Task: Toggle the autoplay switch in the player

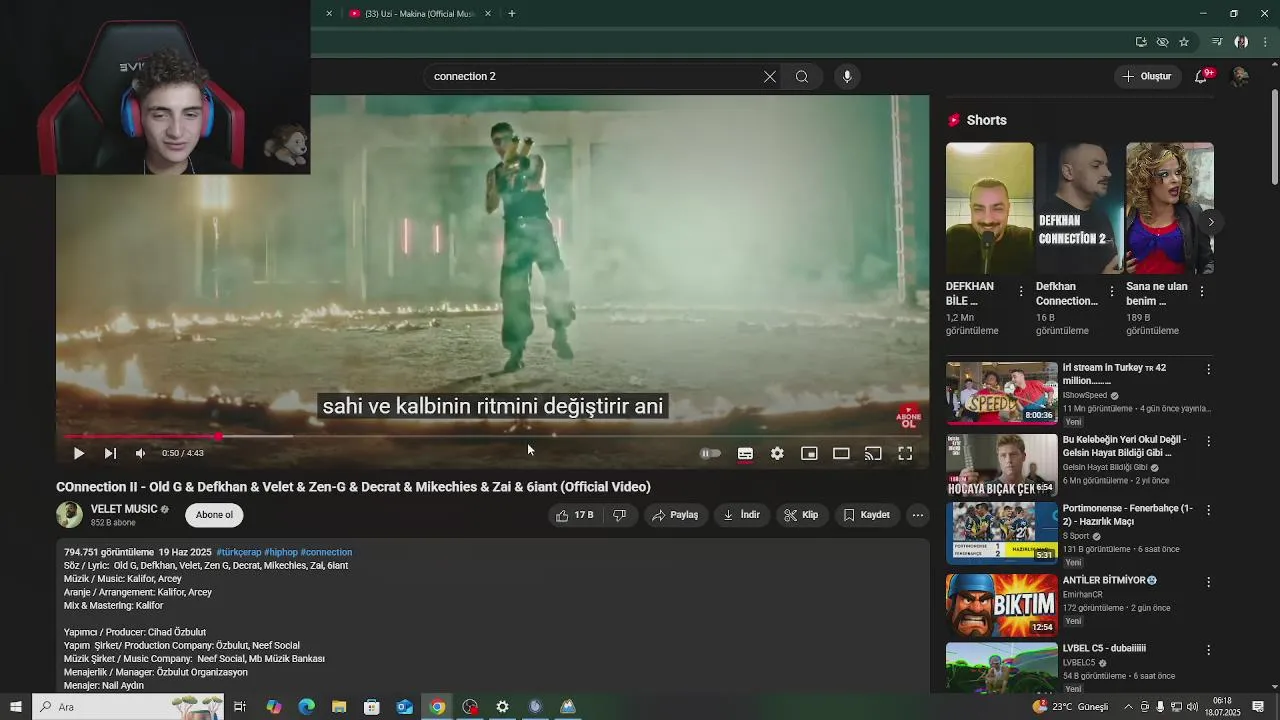Action: [x=710, y=453]
